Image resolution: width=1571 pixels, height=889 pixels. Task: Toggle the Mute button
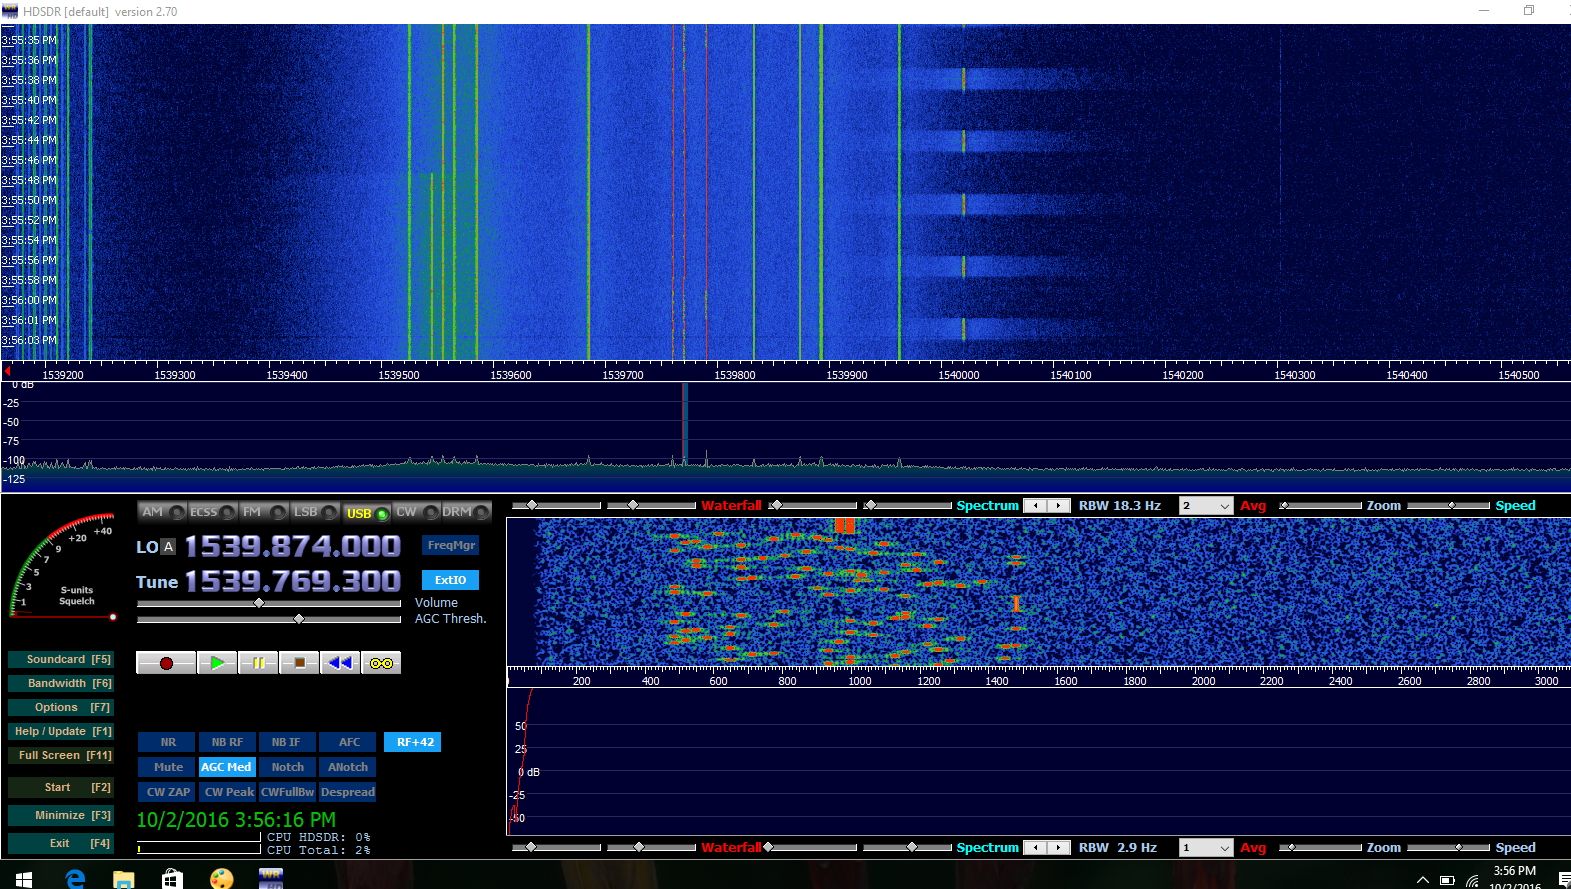click(168, 767)
